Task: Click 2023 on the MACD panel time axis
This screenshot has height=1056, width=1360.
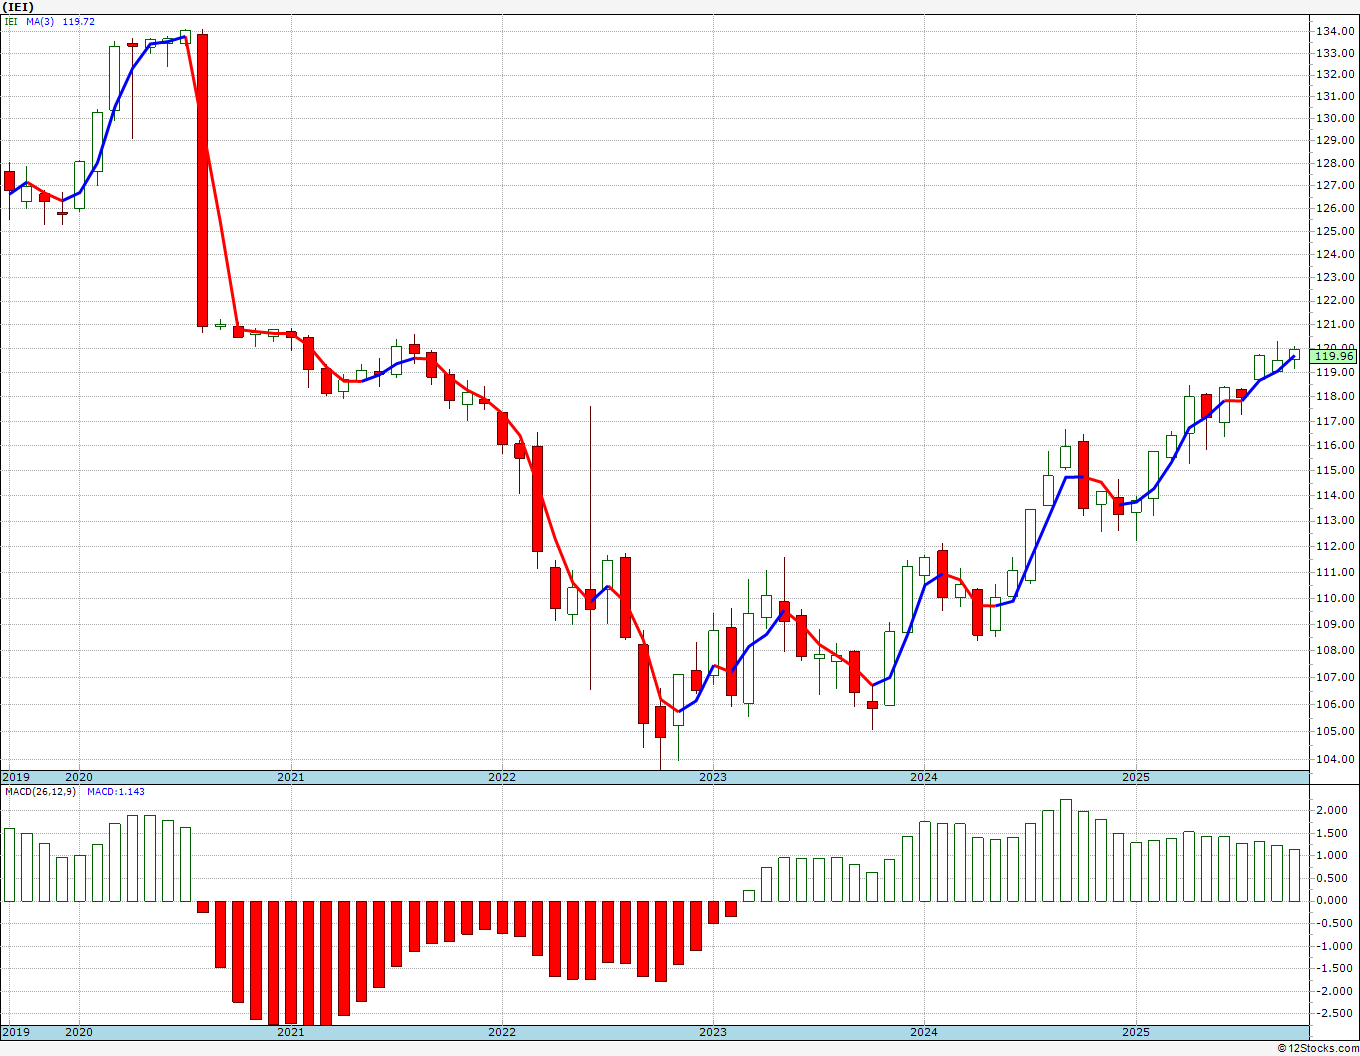Action: click(713, 1032)
